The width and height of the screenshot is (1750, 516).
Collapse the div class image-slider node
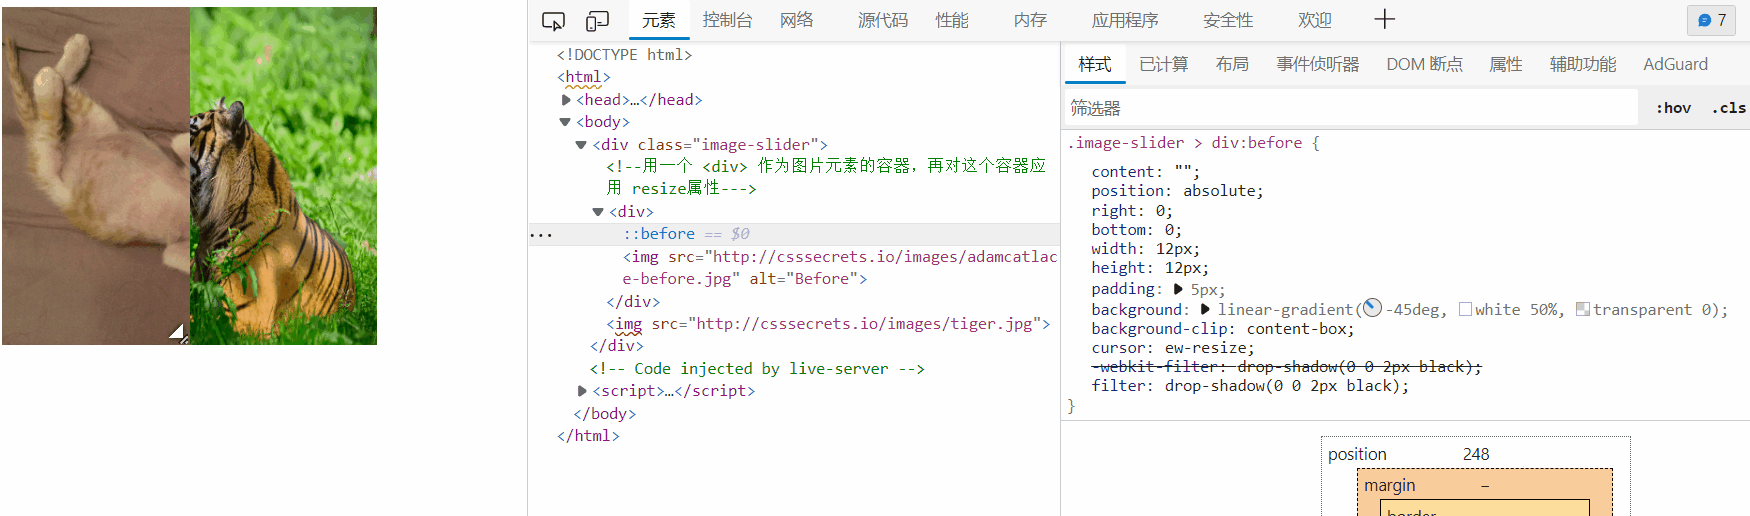(581, 145)
